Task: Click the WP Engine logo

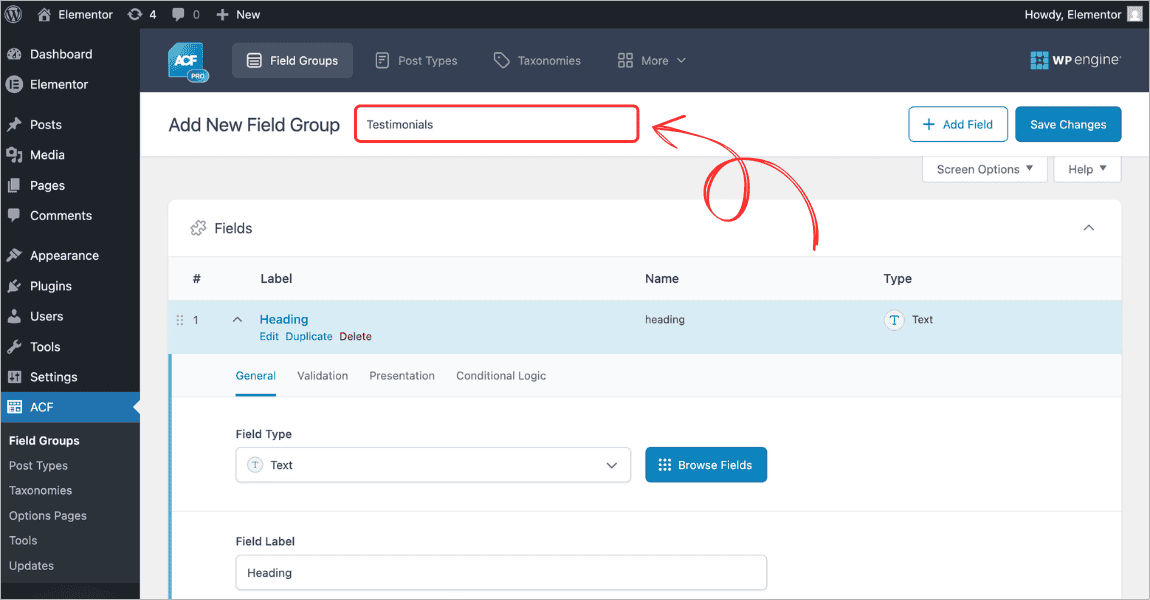Action: (1075, 60)
